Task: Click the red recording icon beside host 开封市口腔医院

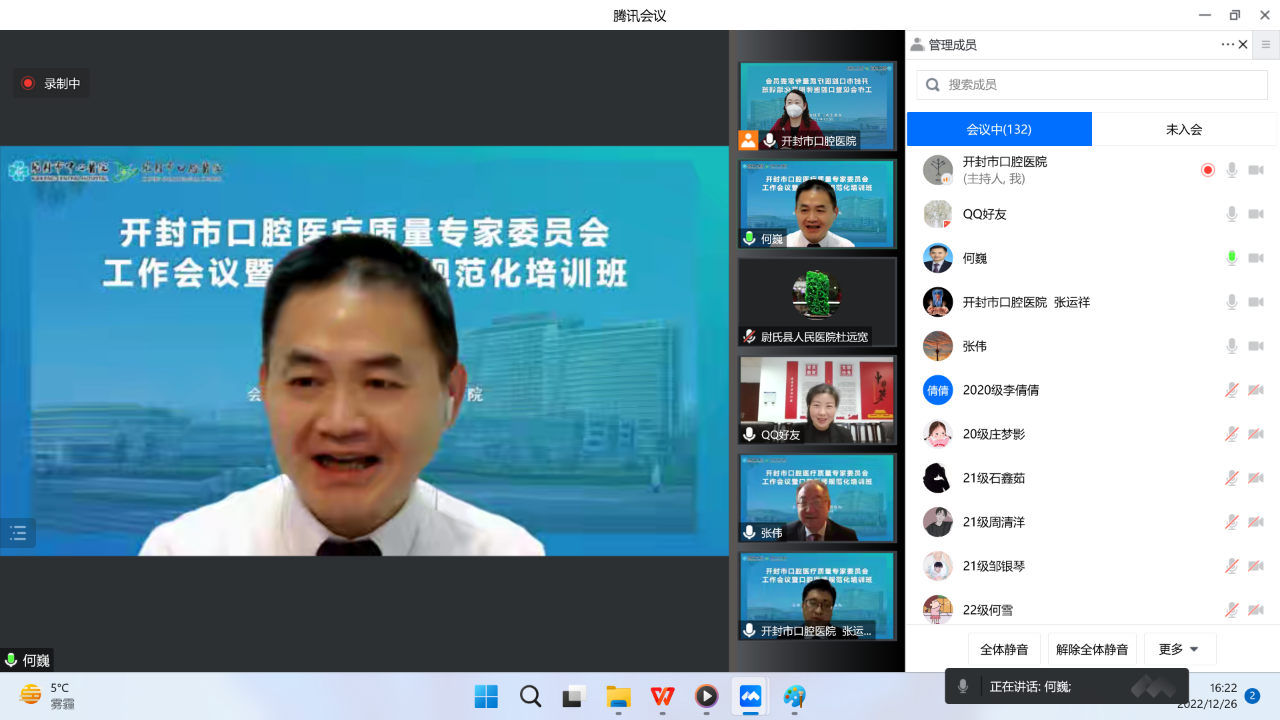Action: coord(1207,170)
